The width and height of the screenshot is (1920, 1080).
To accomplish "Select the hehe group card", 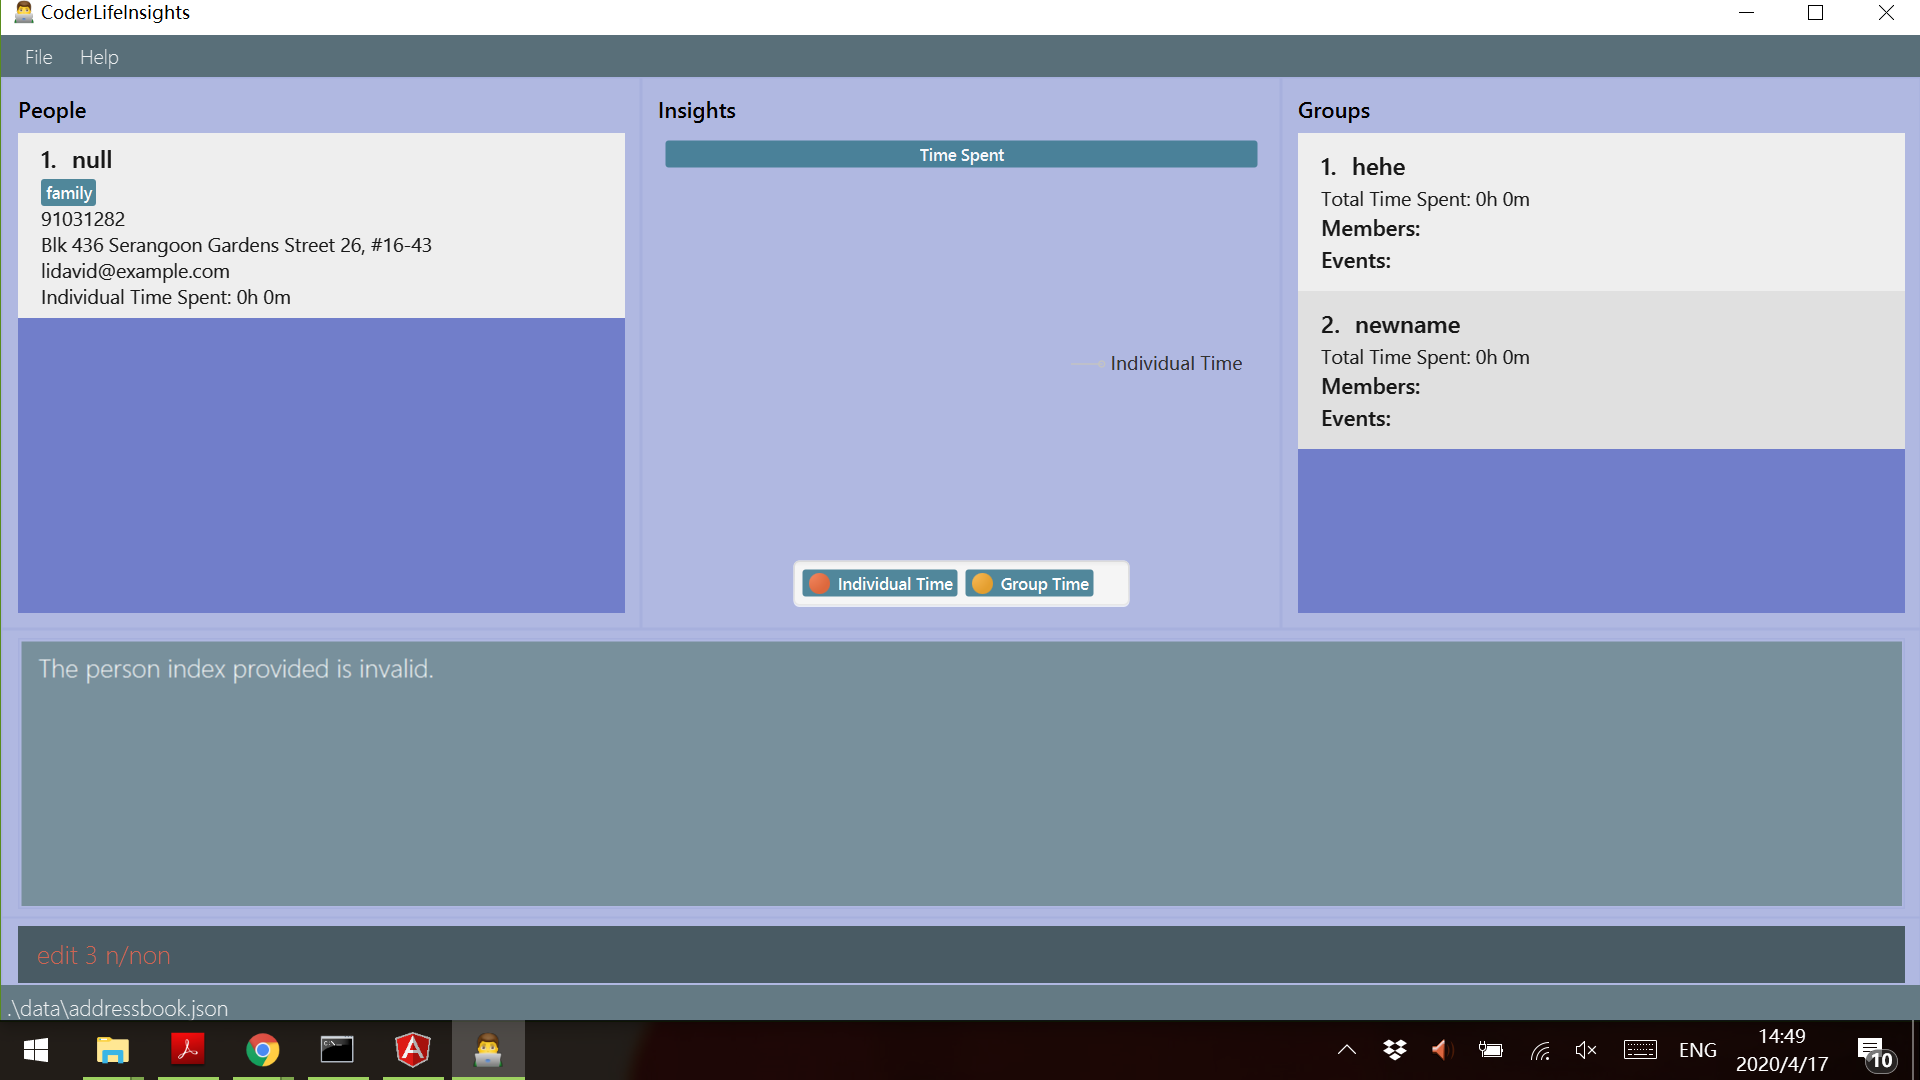I will [x=1600, y=212].
